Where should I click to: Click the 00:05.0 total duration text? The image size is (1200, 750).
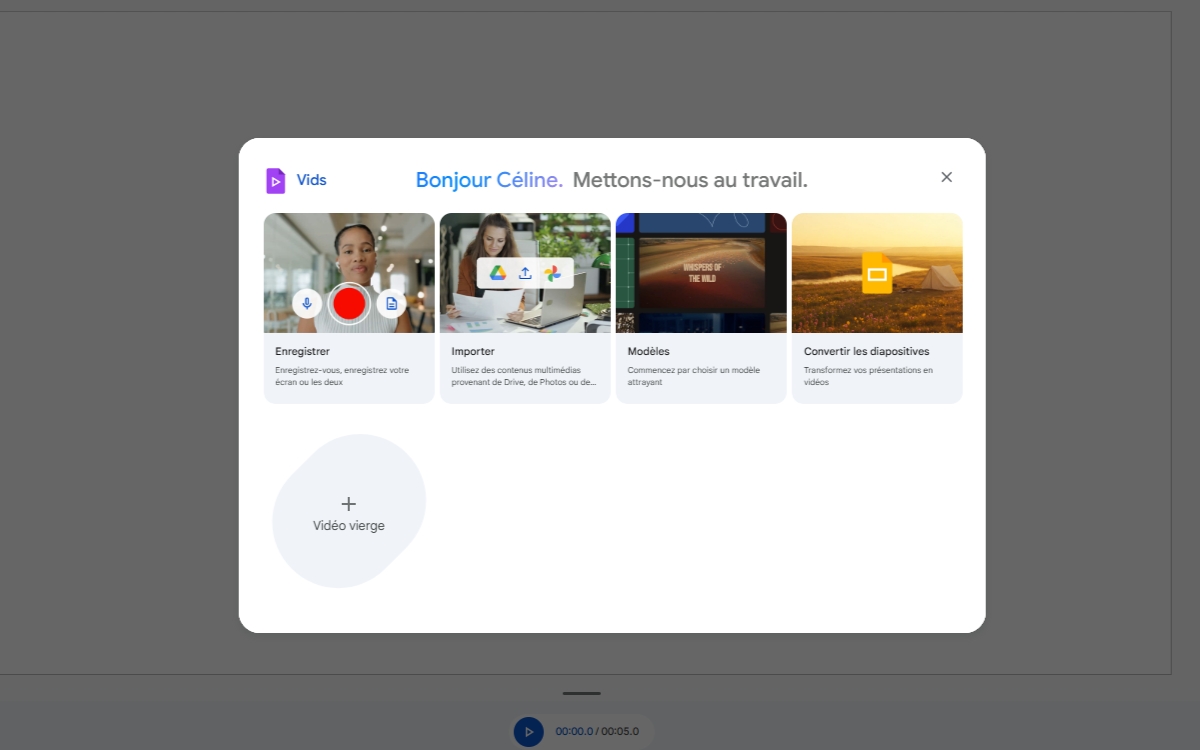click(620, 731)
